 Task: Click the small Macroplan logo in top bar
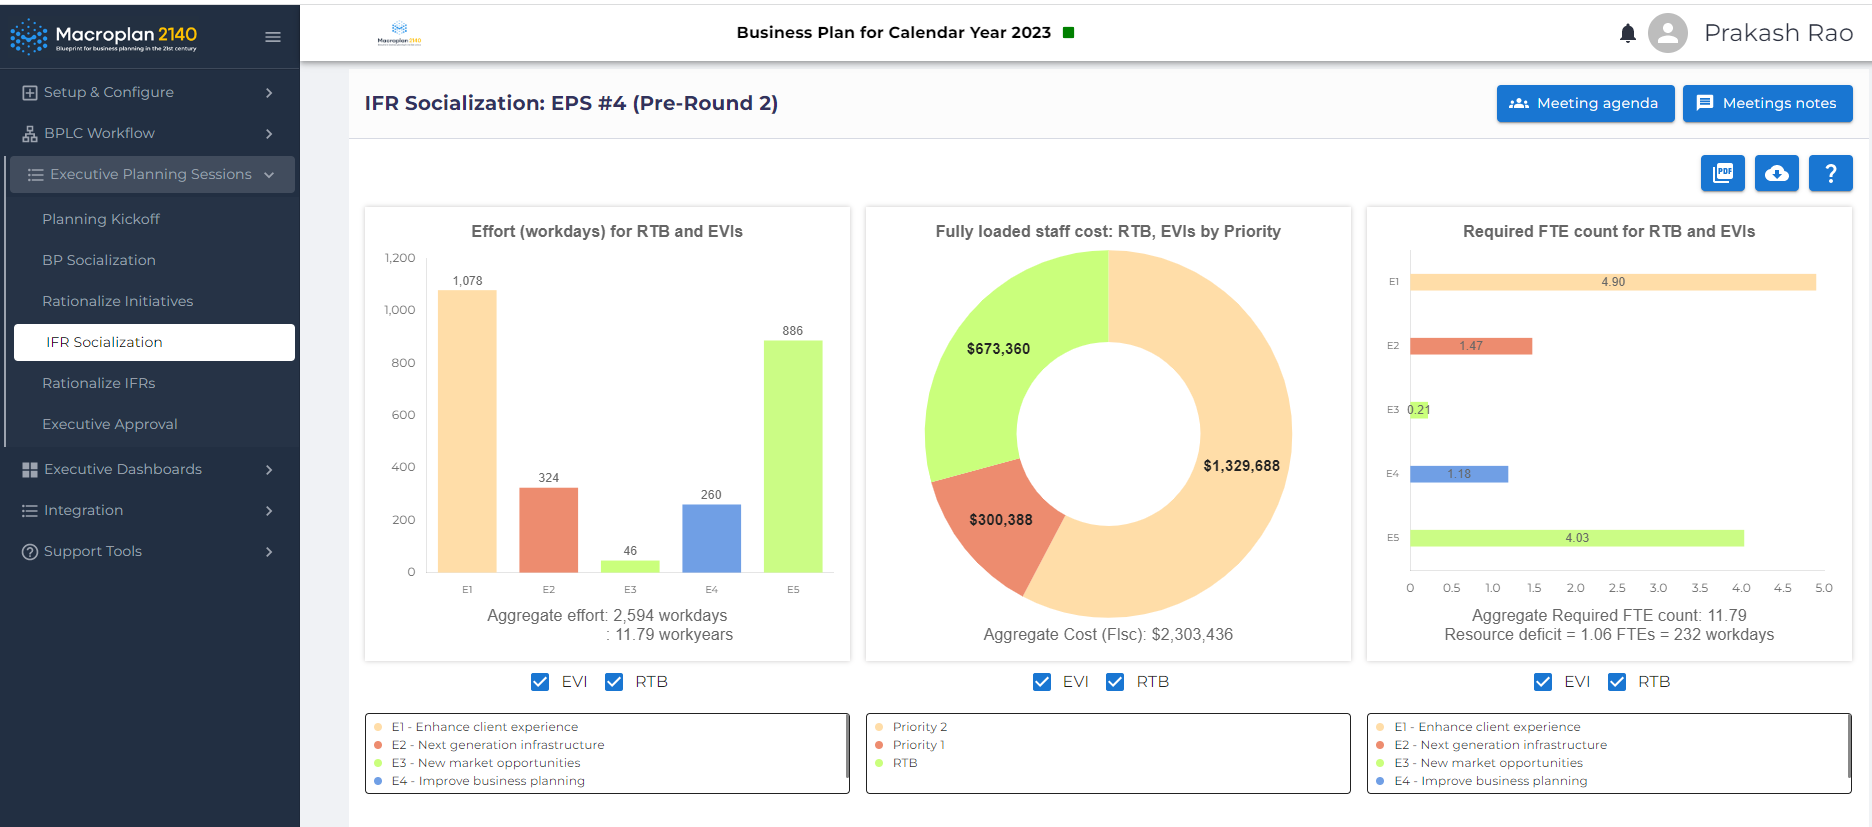[x=399, y=33]
